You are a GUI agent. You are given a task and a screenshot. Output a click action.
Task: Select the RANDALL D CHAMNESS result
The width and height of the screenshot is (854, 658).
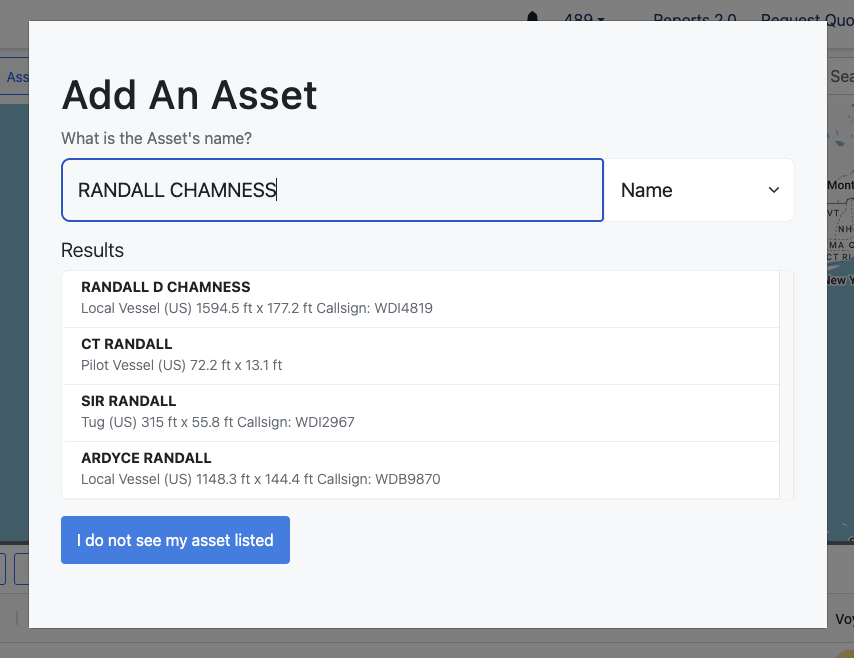[420, 298]
